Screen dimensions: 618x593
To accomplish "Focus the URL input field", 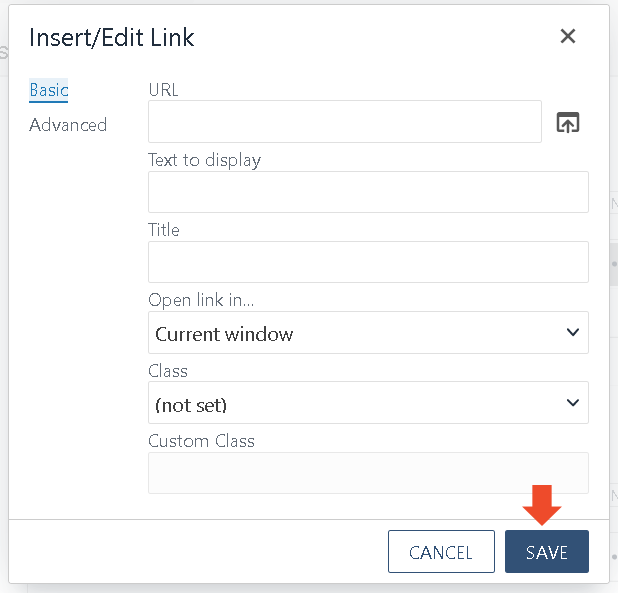I will pos(344,121).
